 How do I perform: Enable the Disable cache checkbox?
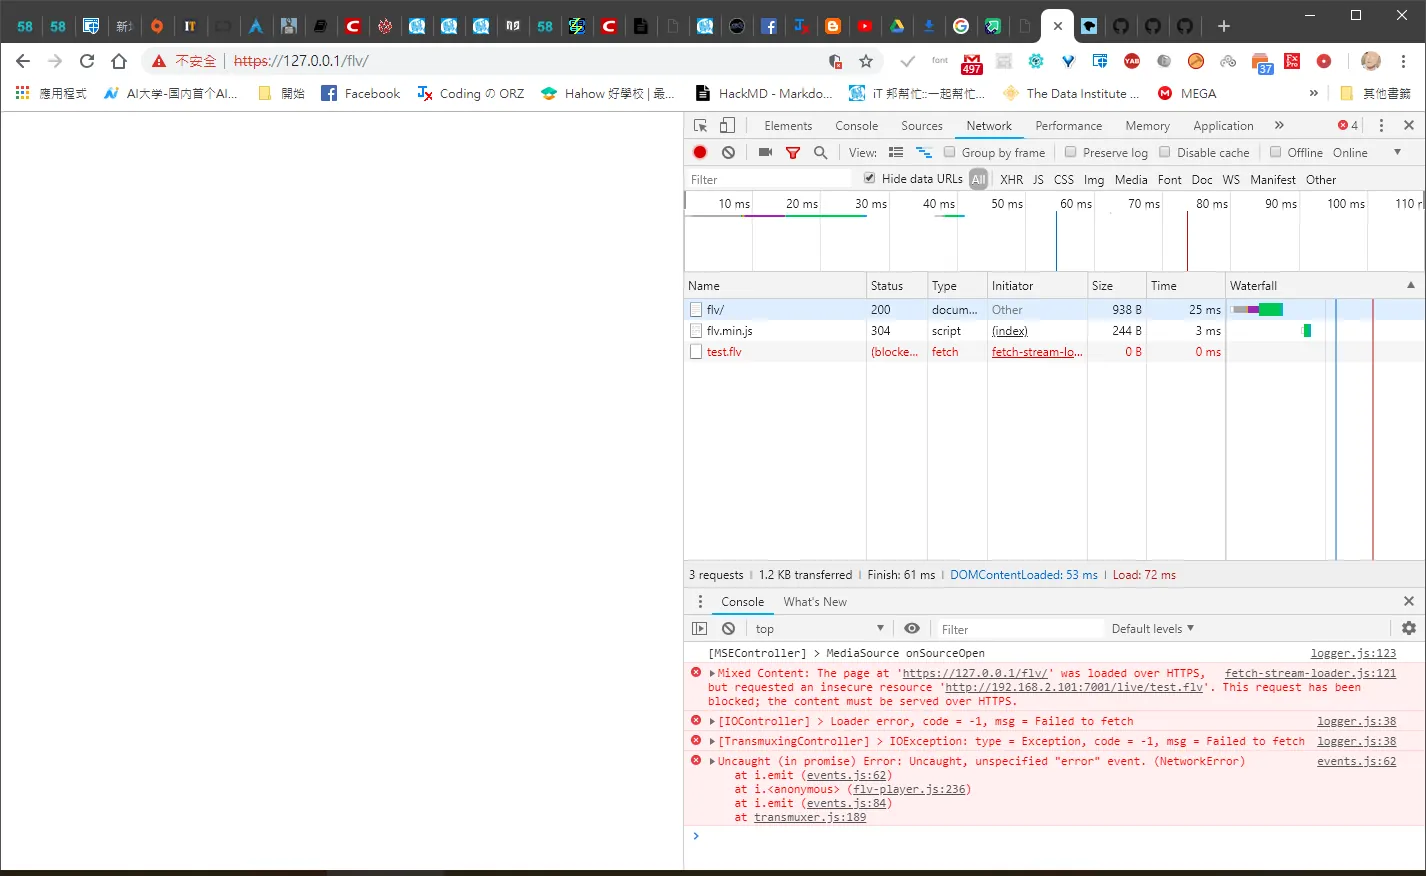pyautogui.click(x=1164, y=152)
